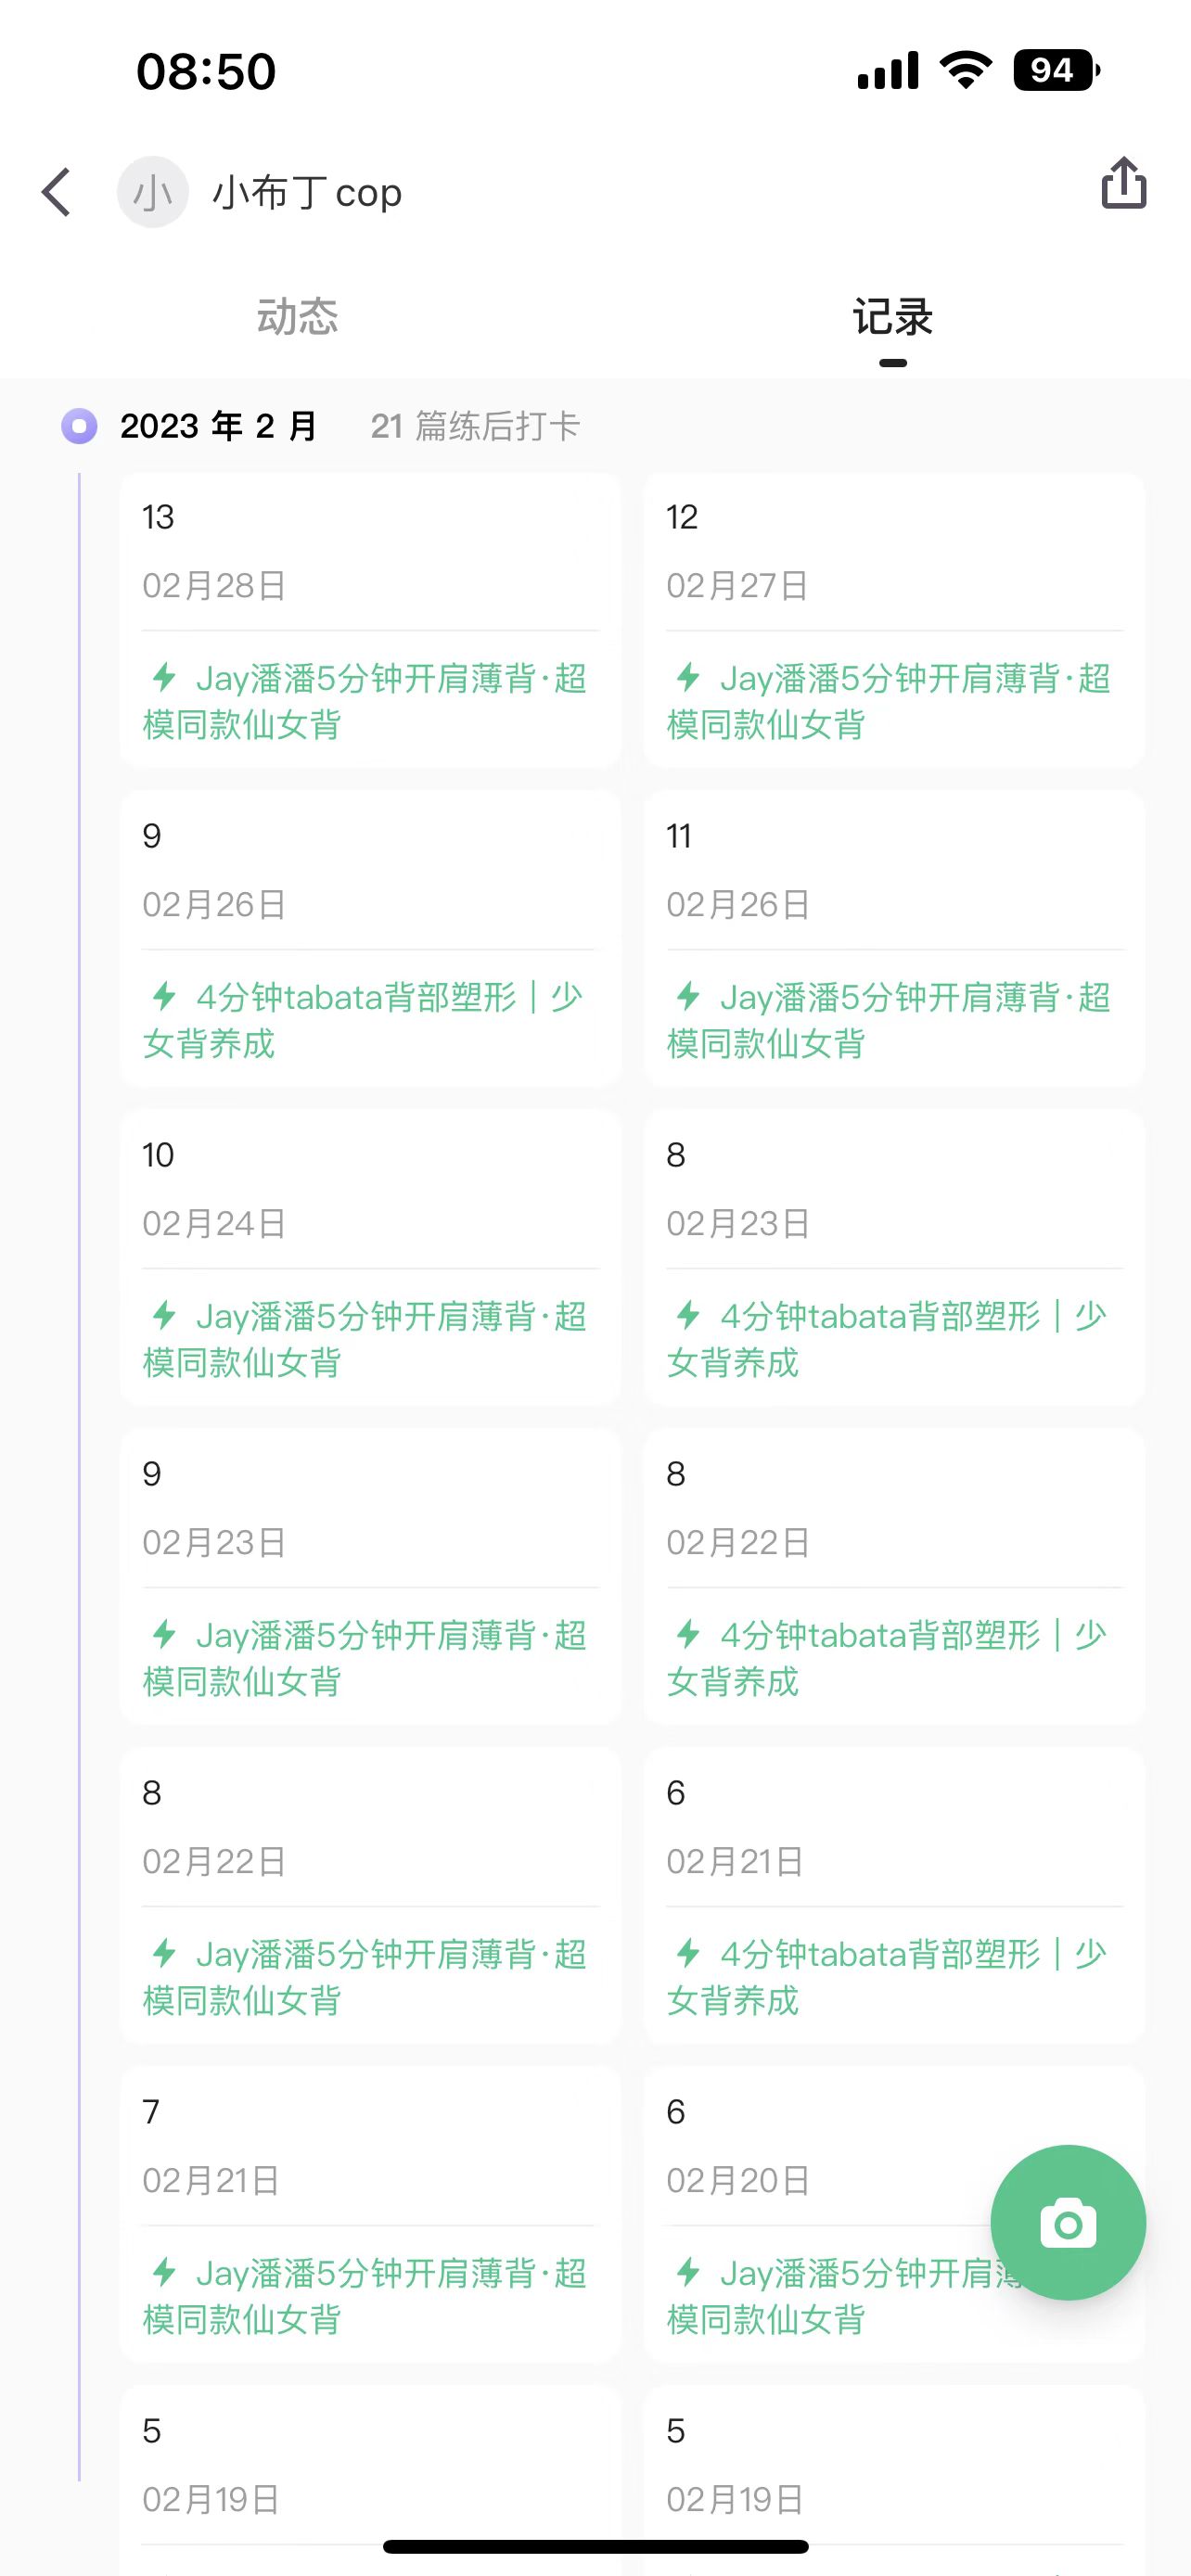
Task: Tap the share icon at top right
Action: point(1123,183)
